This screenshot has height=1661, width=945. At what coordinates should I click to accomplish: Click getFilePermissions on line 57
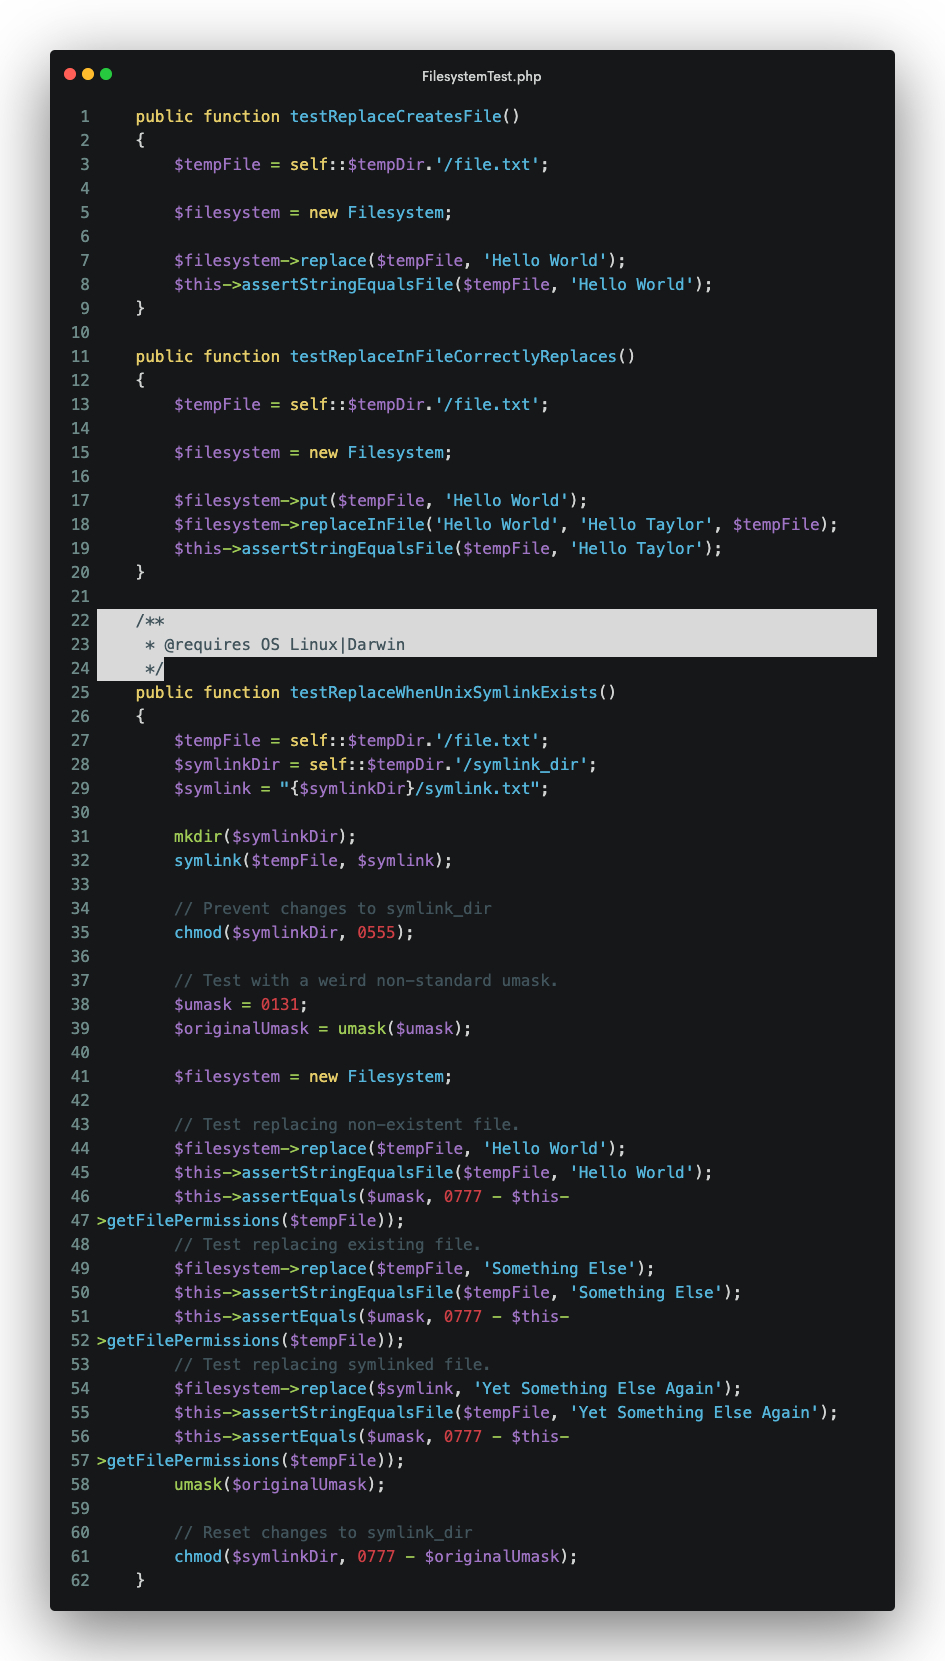(x=193, y=1460)
